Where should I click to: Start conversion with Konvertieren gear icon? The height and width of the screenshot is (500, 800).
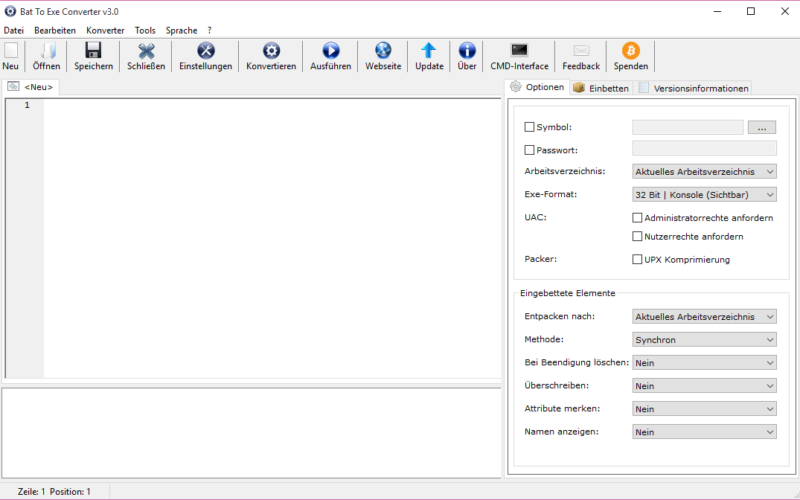click(x=271, y=51)
